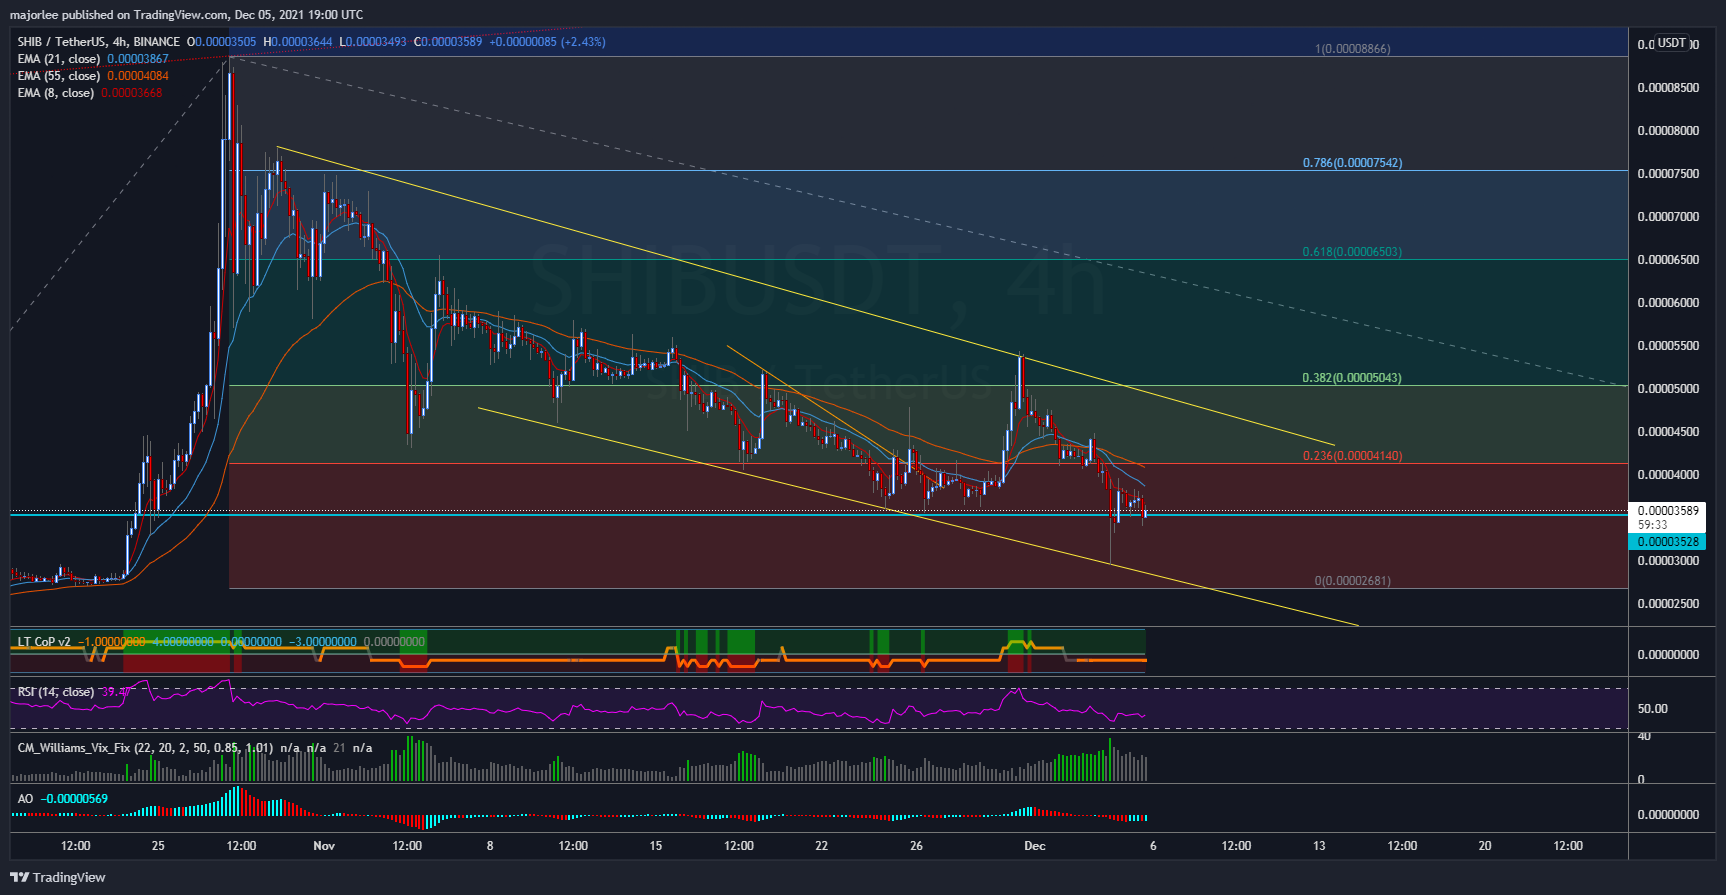This screenshot has height=895, width=1726.
Task: Click the 0.00003000 price axis label
Action: (x=1668, y=561)
